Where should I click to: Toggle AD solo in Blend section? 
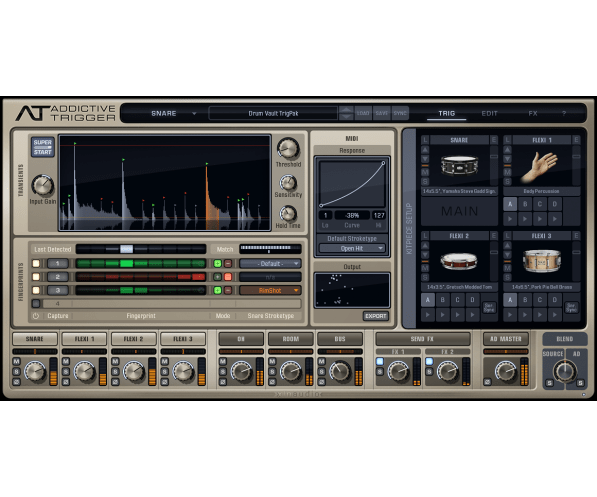[580, 383]
